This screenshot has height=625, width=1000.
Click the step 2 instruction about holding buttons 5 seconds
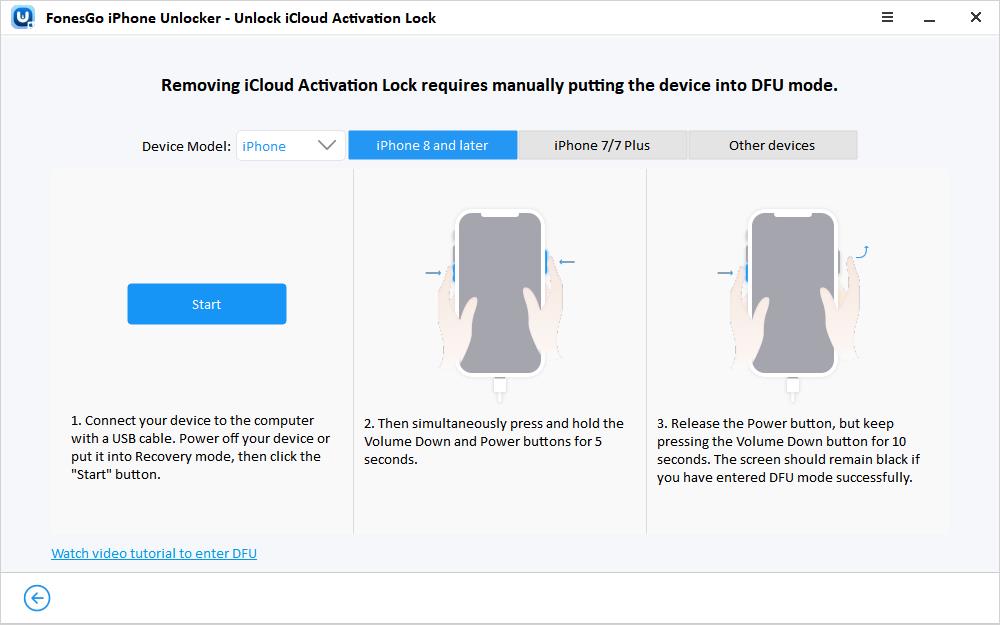494,441
